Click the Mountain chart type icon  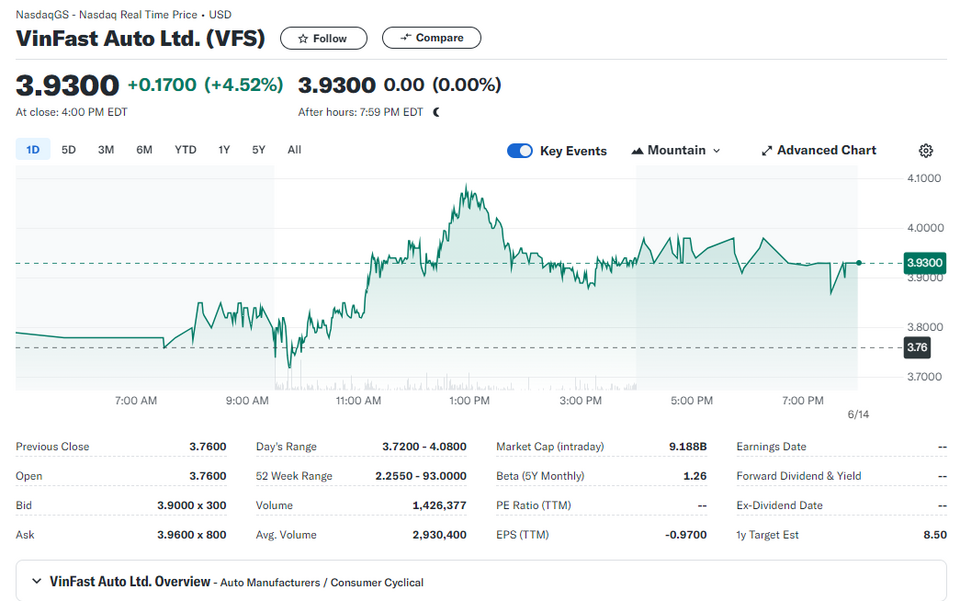637,151
